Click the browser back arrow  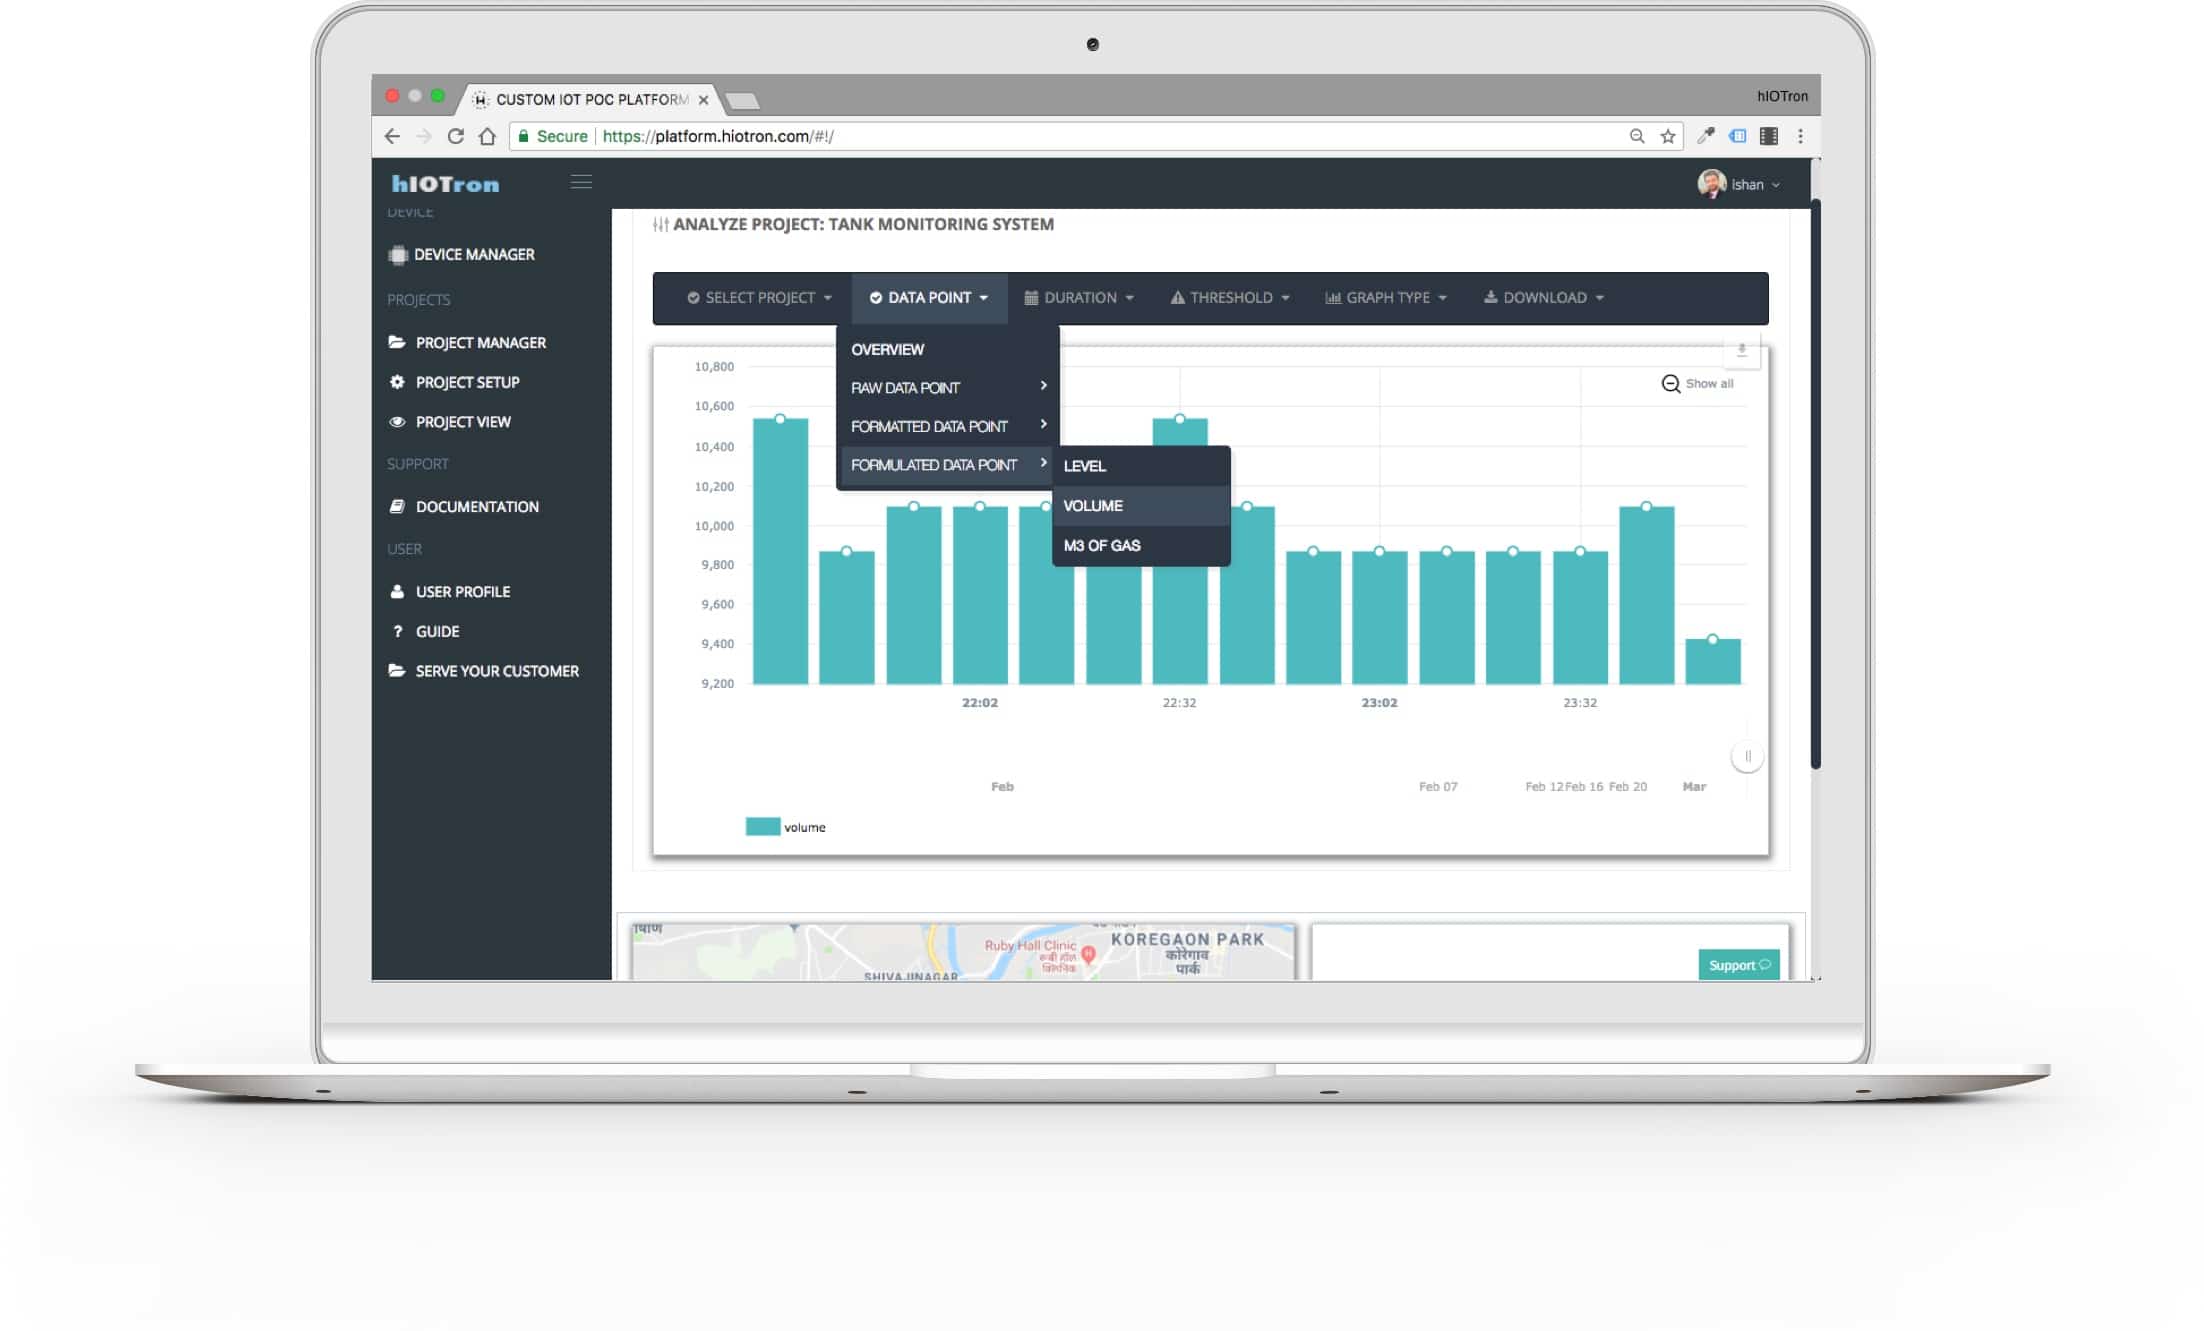[x=392, y=136]
